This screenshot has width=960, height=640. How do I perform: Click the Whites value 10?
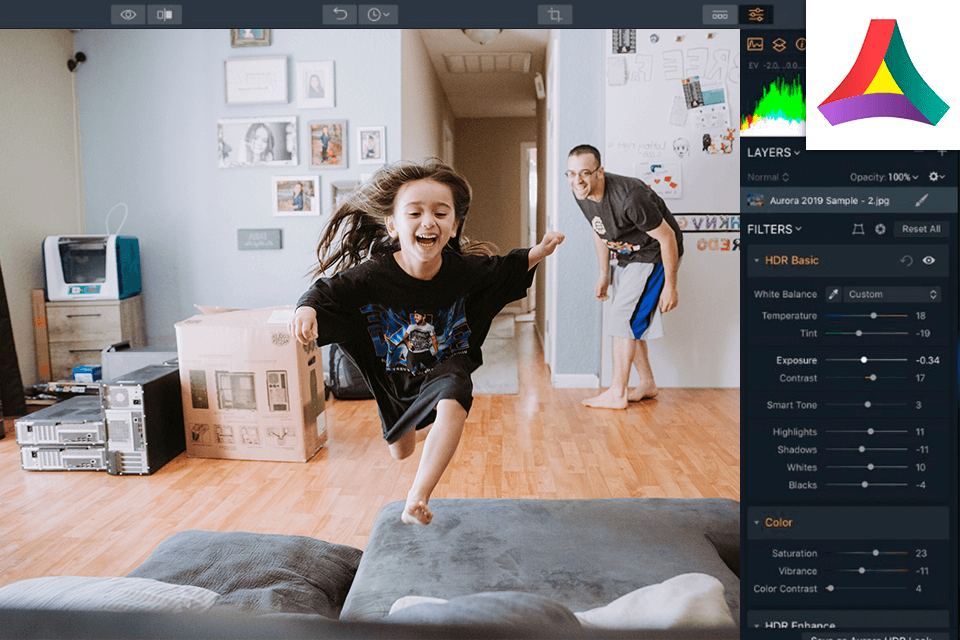coord(920,467)
